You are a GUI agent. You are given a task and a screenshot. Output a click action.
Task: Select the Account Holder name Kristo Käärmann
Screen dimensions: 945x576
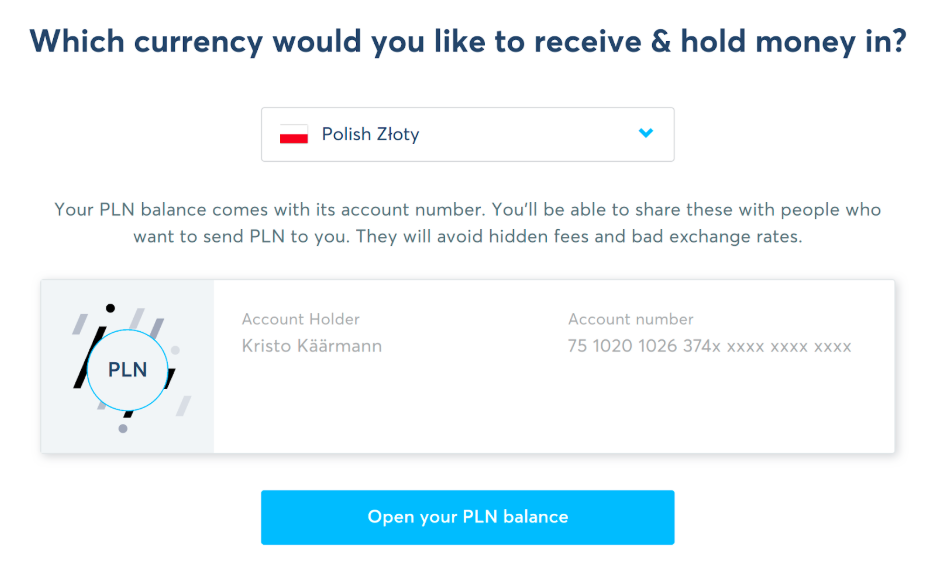point(312,345)
